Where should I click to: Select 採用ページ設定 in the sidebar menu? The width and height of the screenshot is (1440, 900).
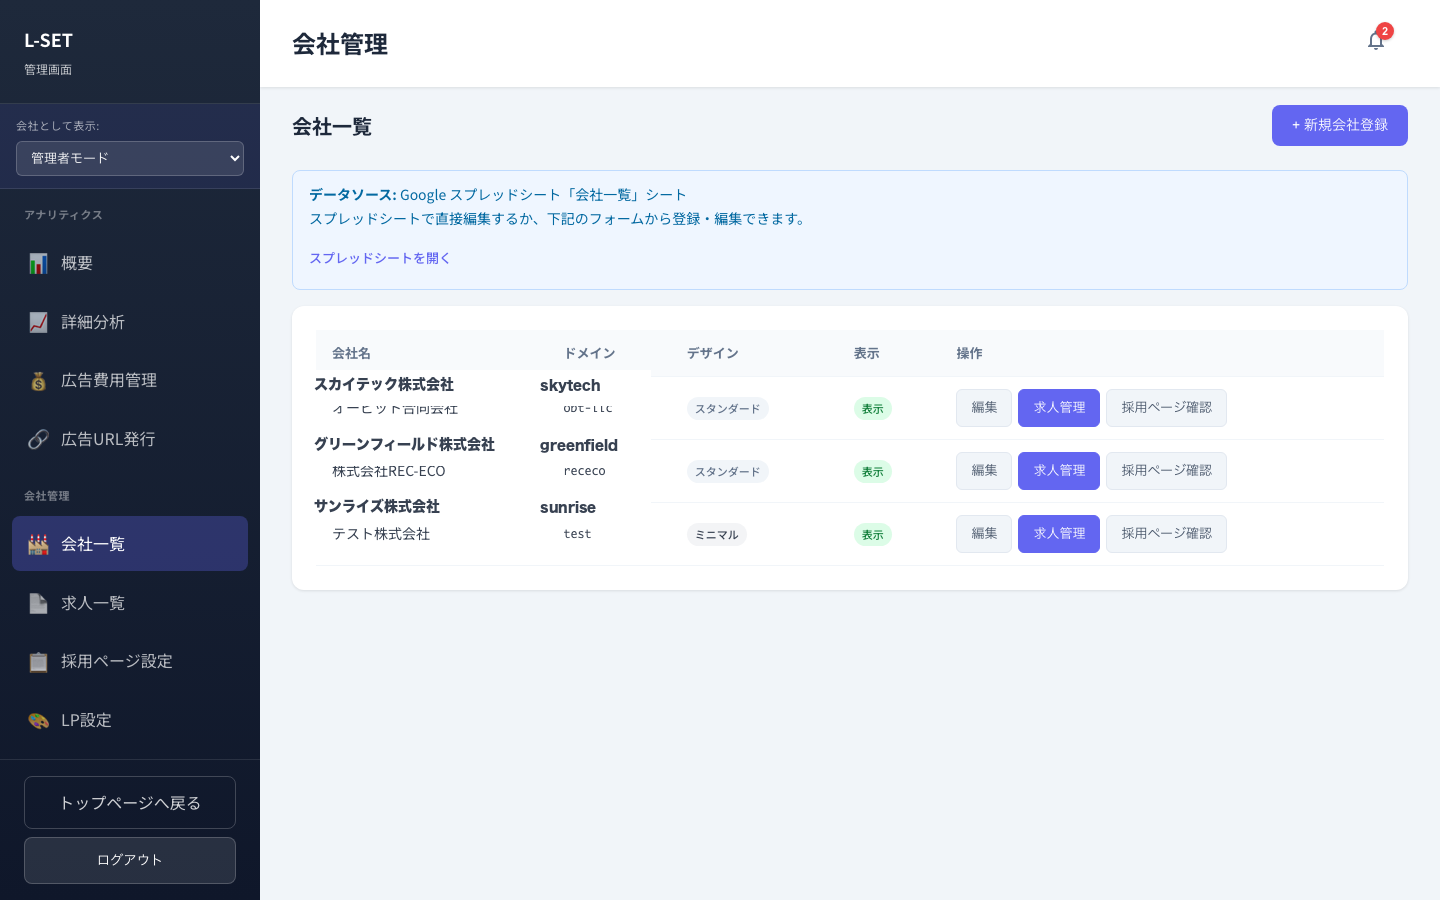117,661
